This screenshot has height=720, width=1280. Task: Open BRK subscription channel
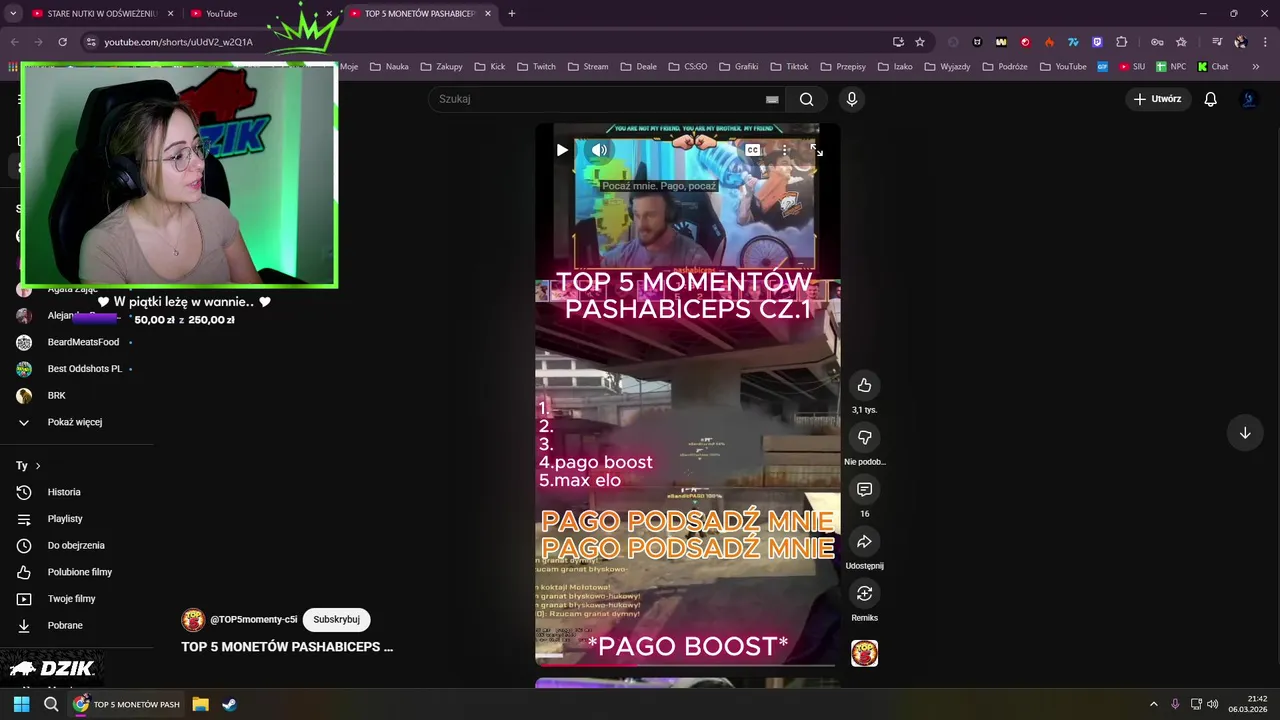point(56,395)
